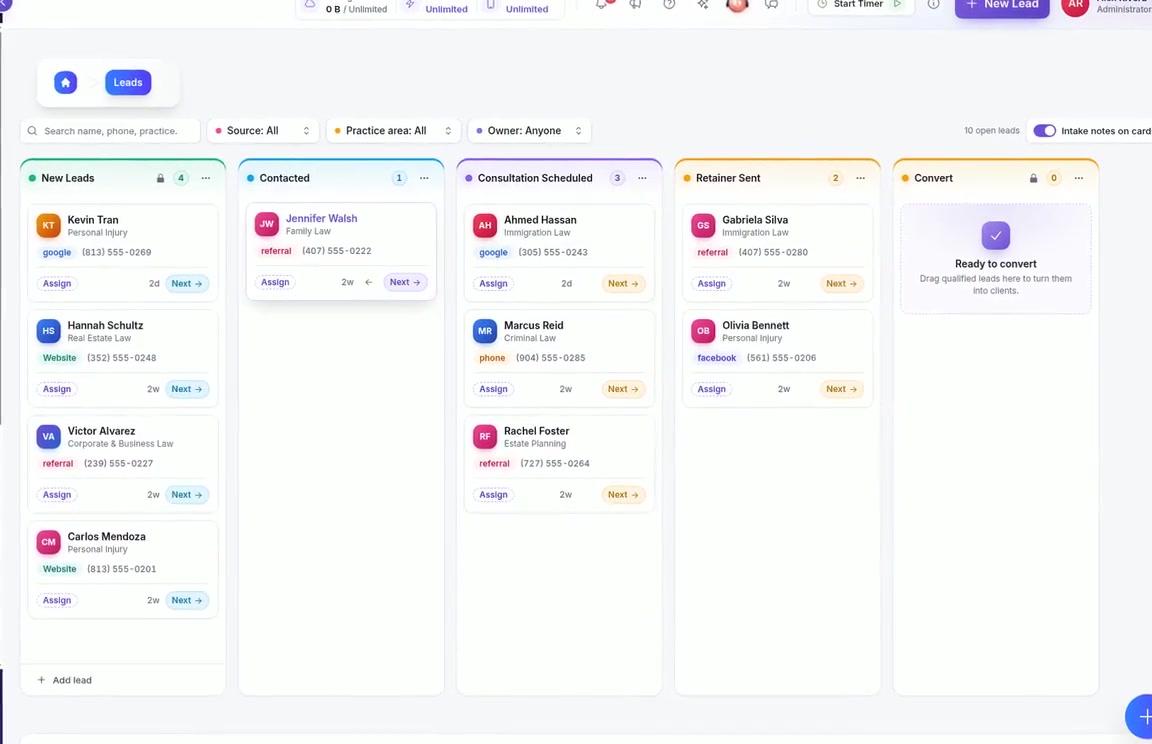Screen dimensions: 1152x744
Task: Assign Jennifer Walsh lead
Action: pos(275,282)
